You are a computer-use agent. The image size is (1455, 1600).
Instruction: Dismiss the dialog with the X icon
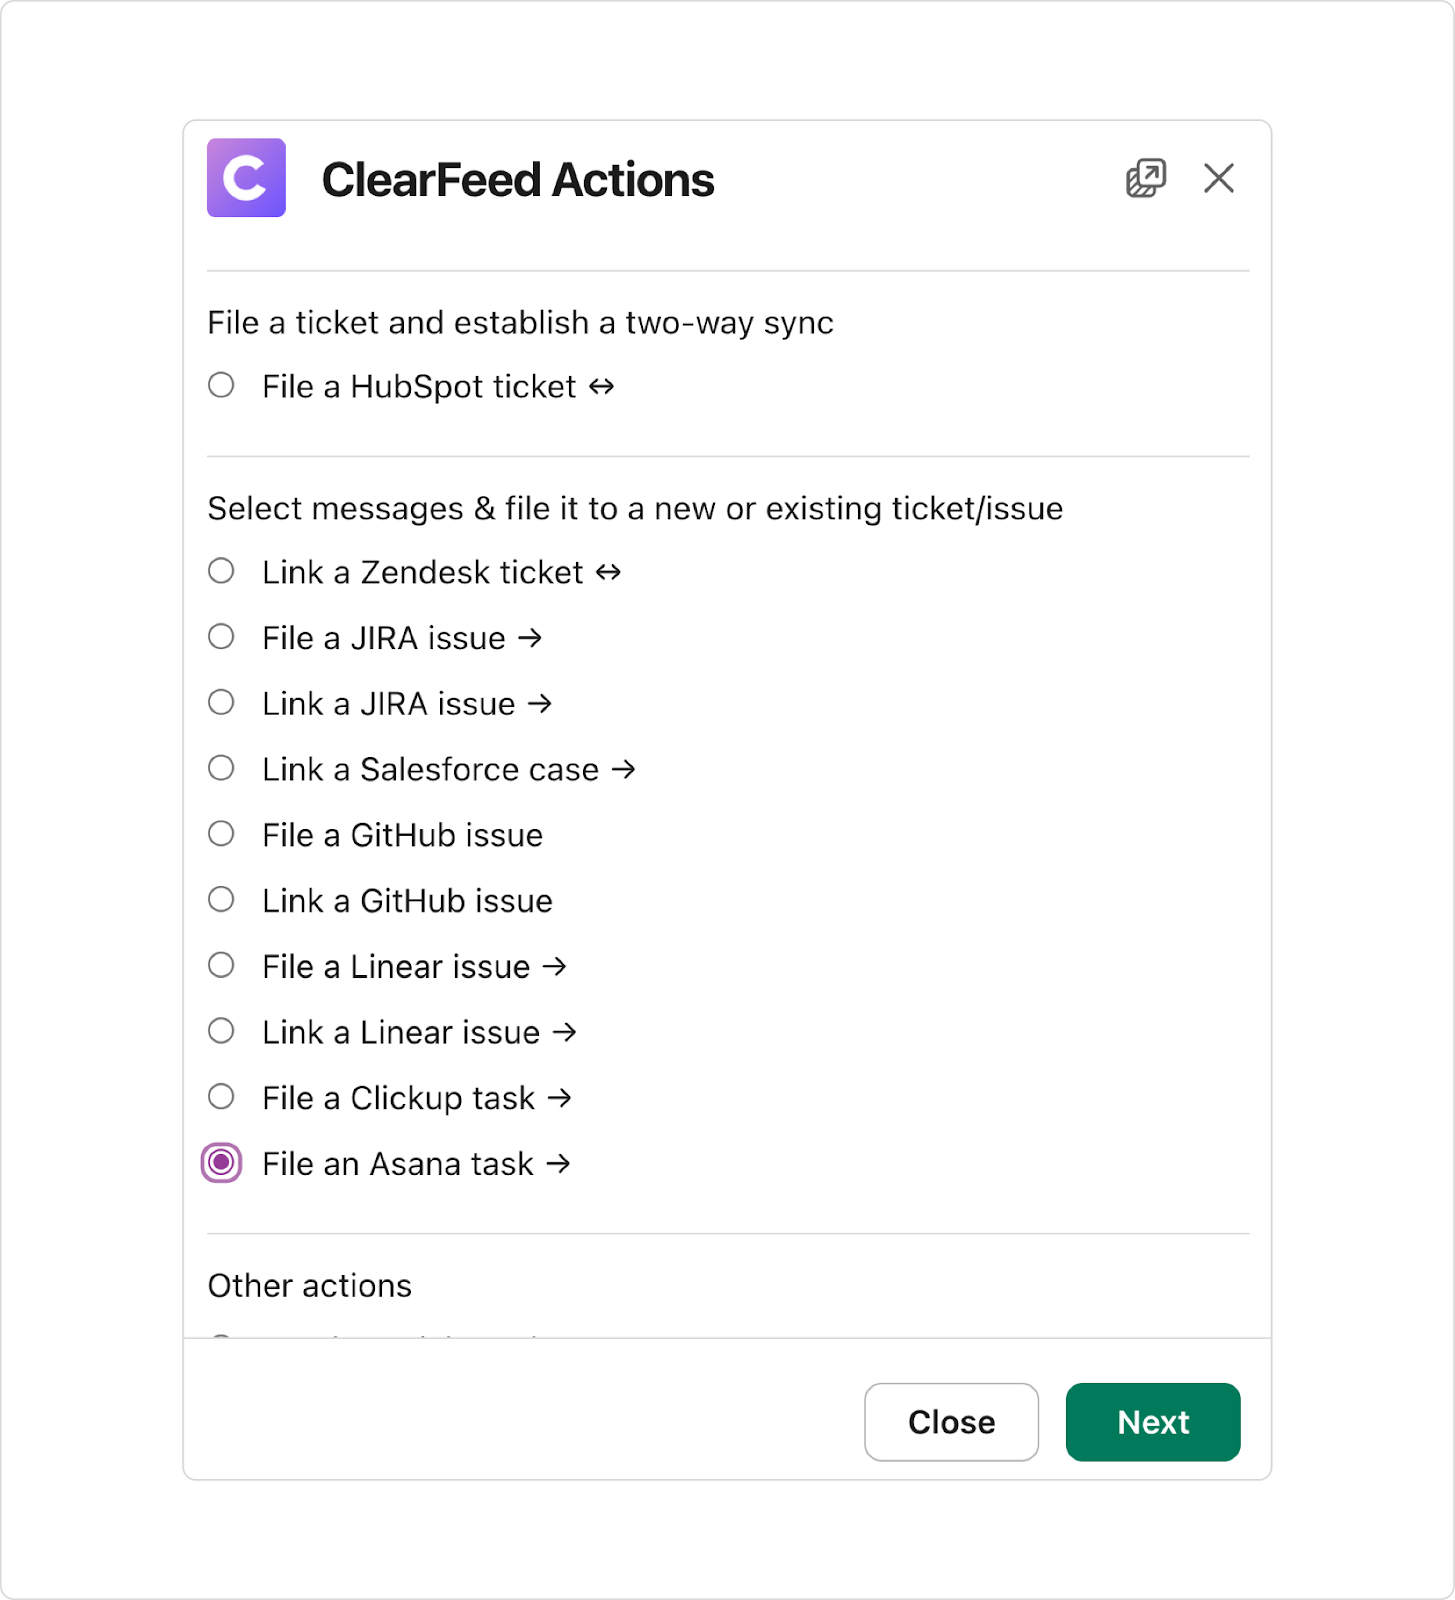[x=1219, y=179]
